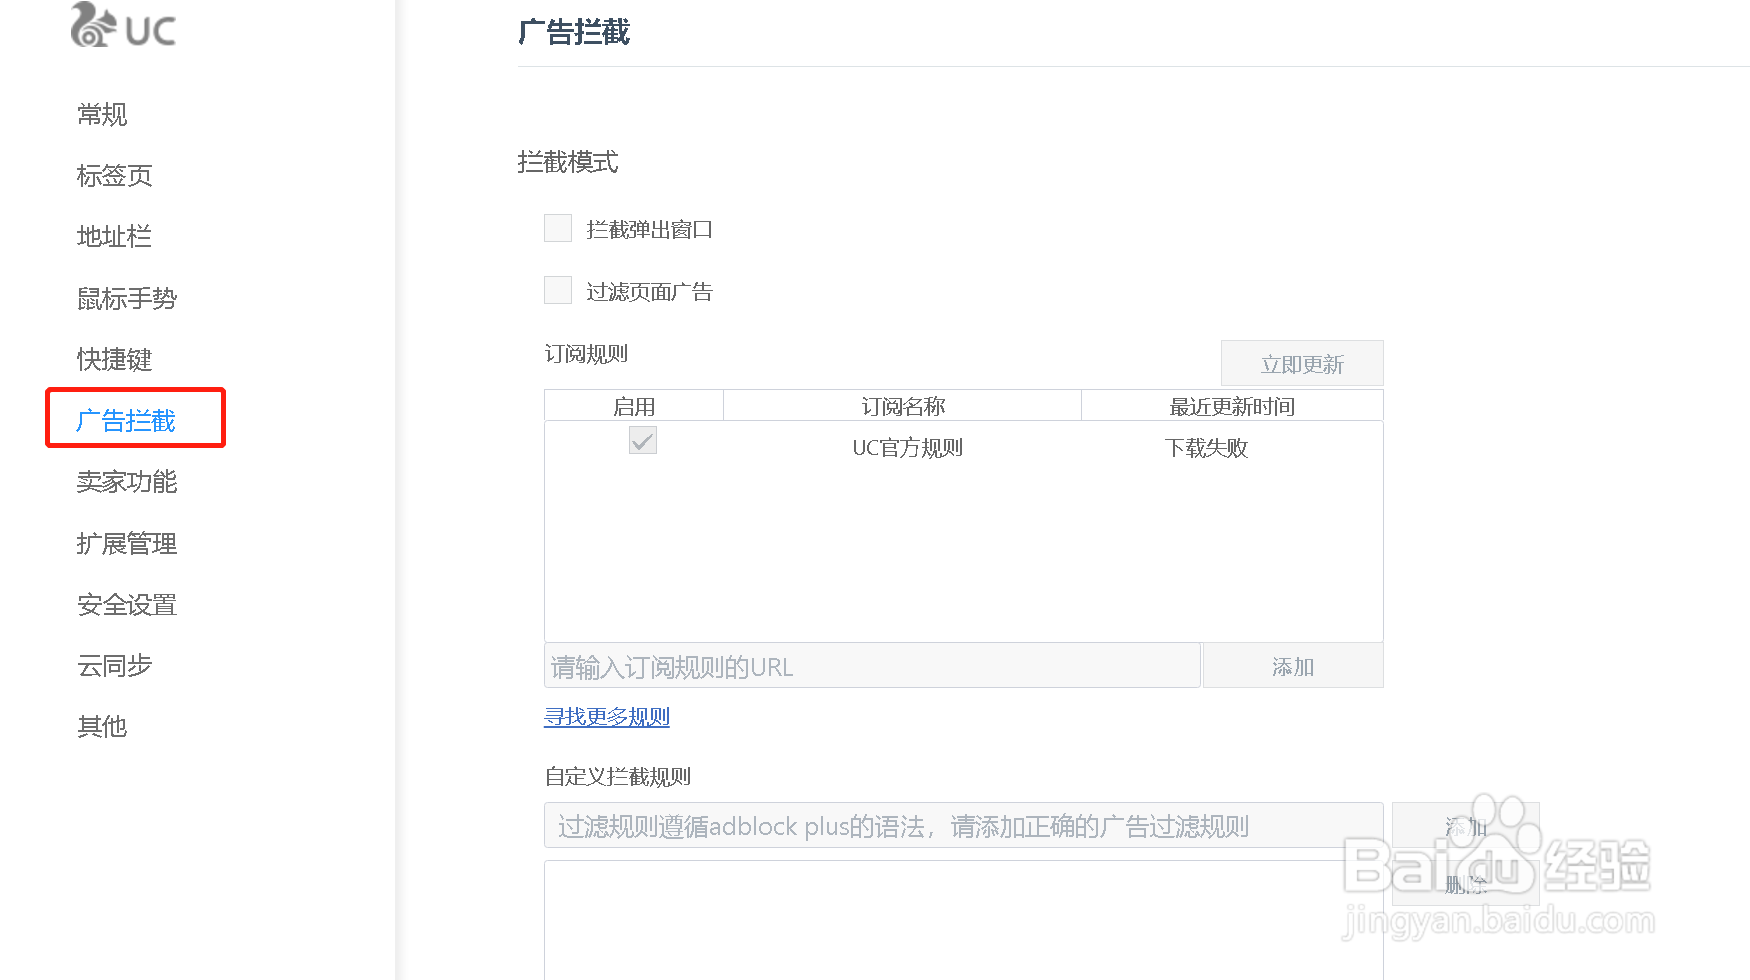Open the 安全设置 settings section
The image size is (1750, 980).
[x=126, y=604]
